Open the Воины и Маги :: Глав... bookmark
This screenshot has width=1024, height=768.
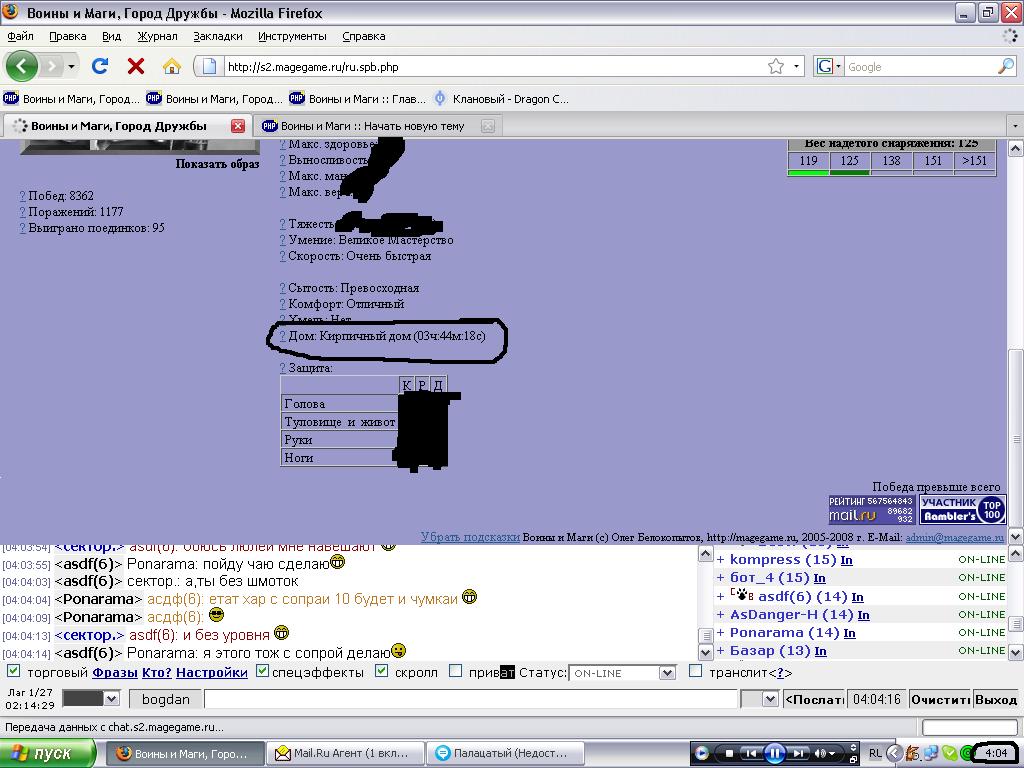click(357, 99)
